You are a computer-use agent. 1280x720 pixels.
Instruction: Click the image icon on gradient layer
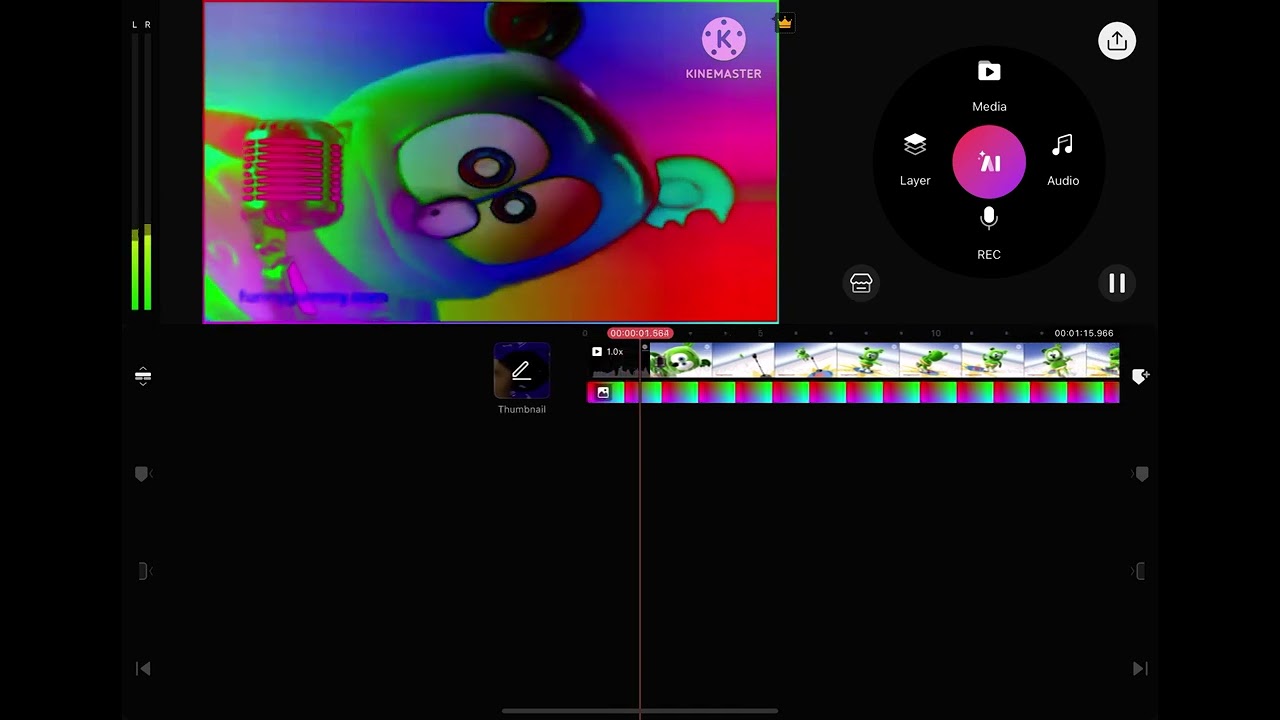[603, 393]
